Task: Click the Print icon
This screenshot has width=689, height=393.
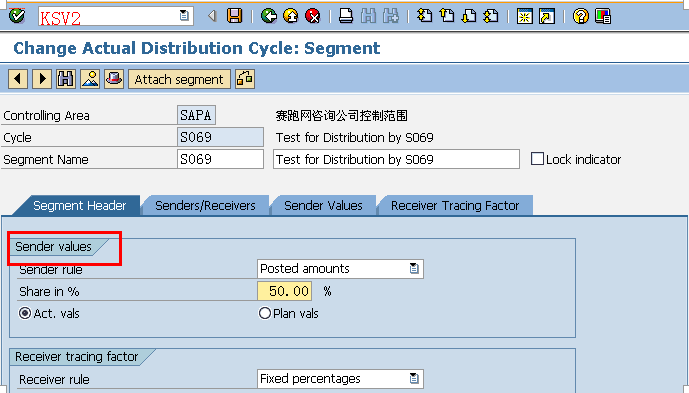Action: point(346,16)
